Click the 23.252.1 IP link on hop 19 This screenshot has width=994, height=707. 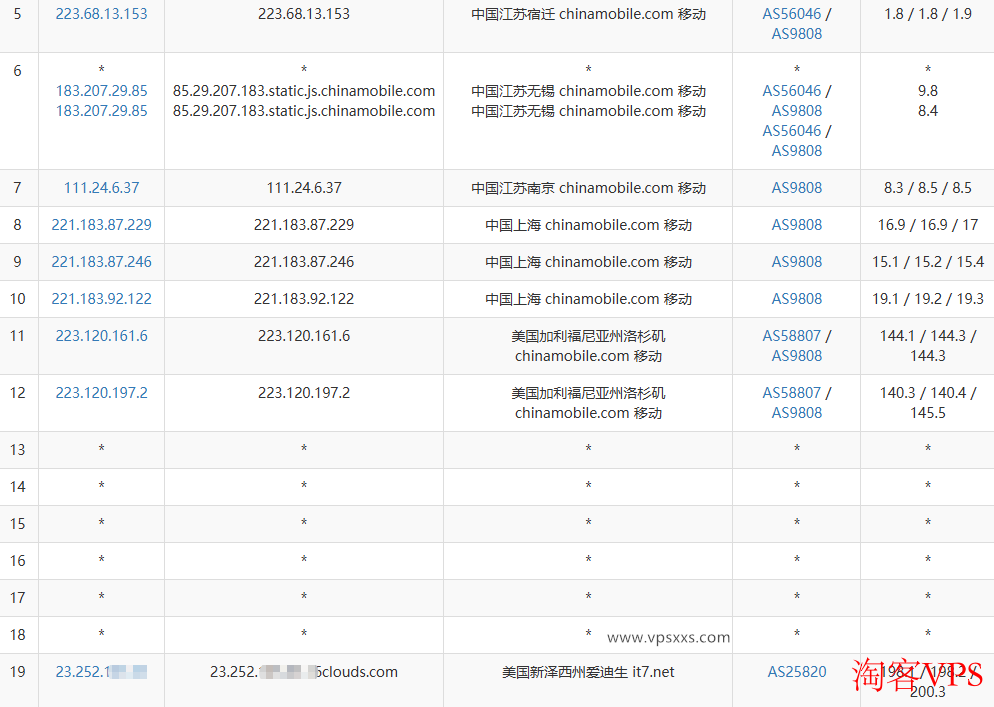point(101,671)
